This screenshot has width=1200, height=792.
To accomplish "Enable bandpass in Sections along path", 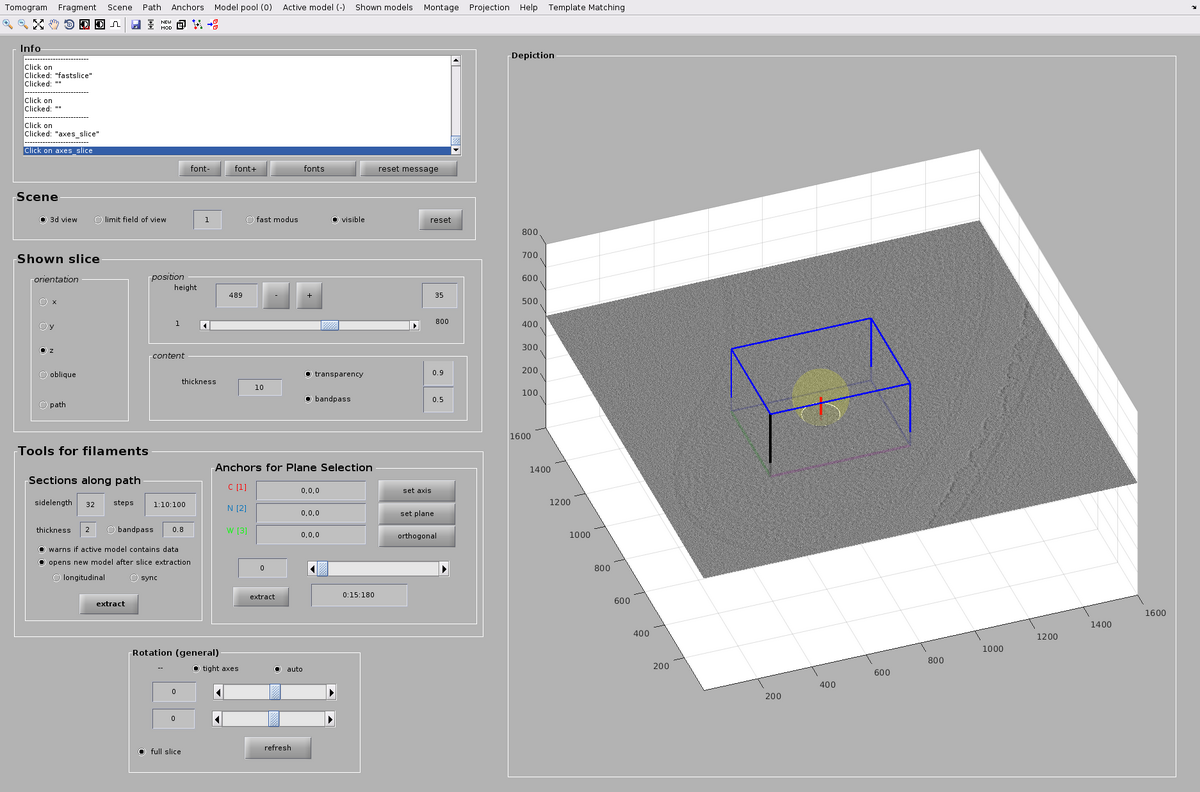I will [111, 529].
